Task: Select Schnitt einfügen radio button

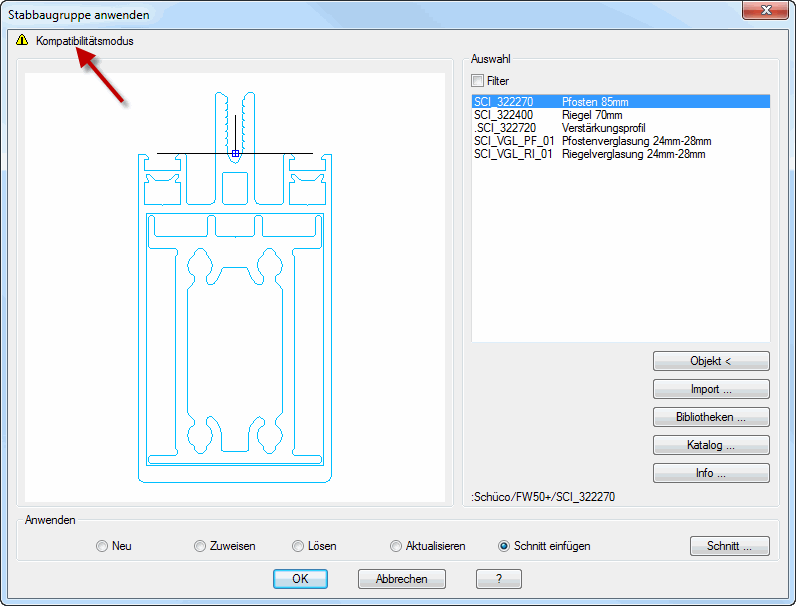Action: (x=504, y=546)
